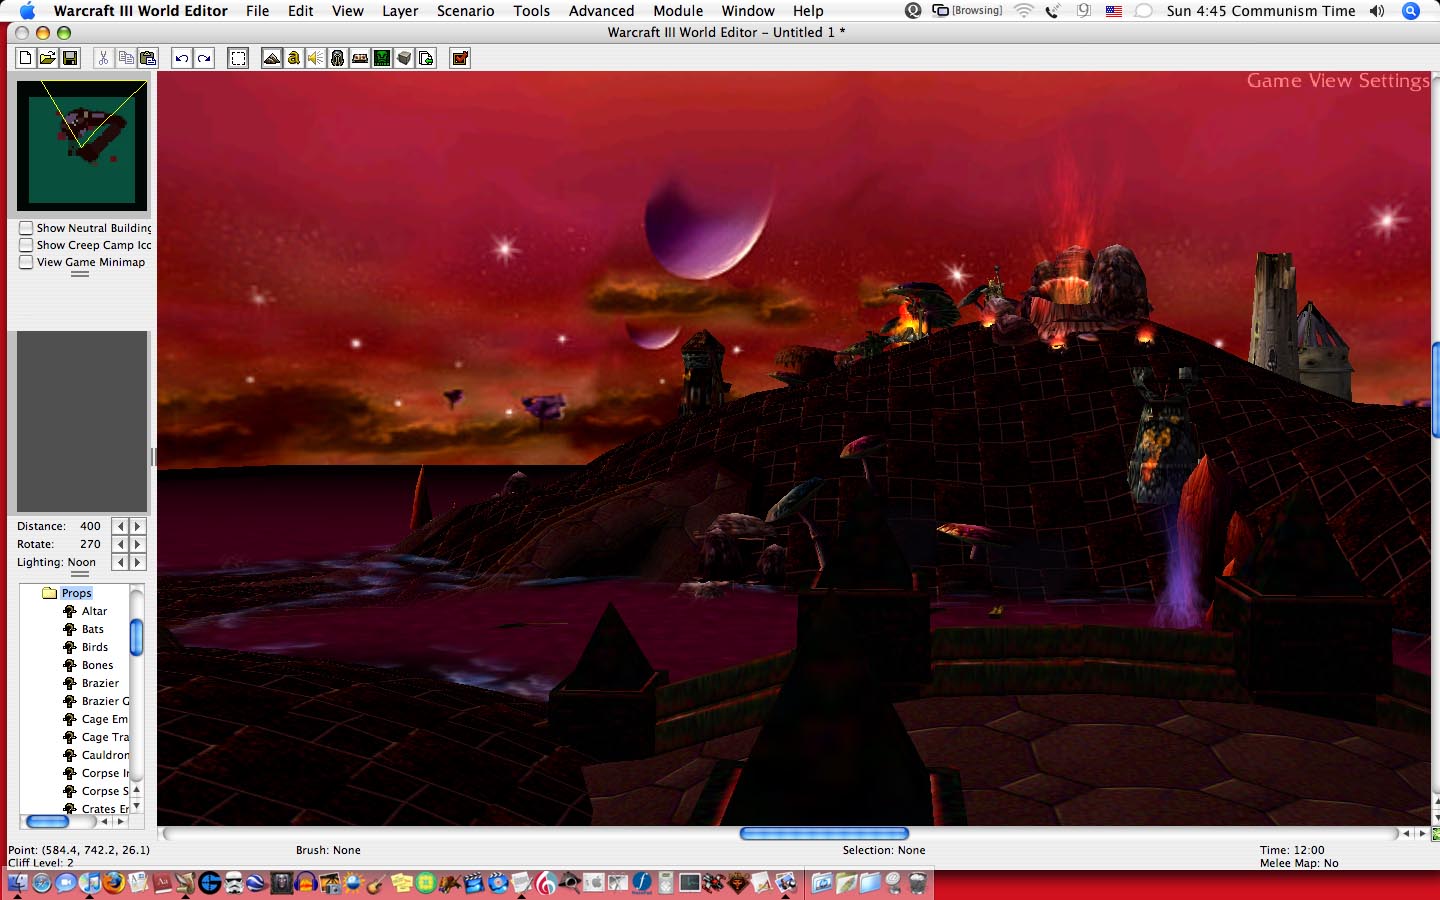Open the Module menu

tap(678, 11)
